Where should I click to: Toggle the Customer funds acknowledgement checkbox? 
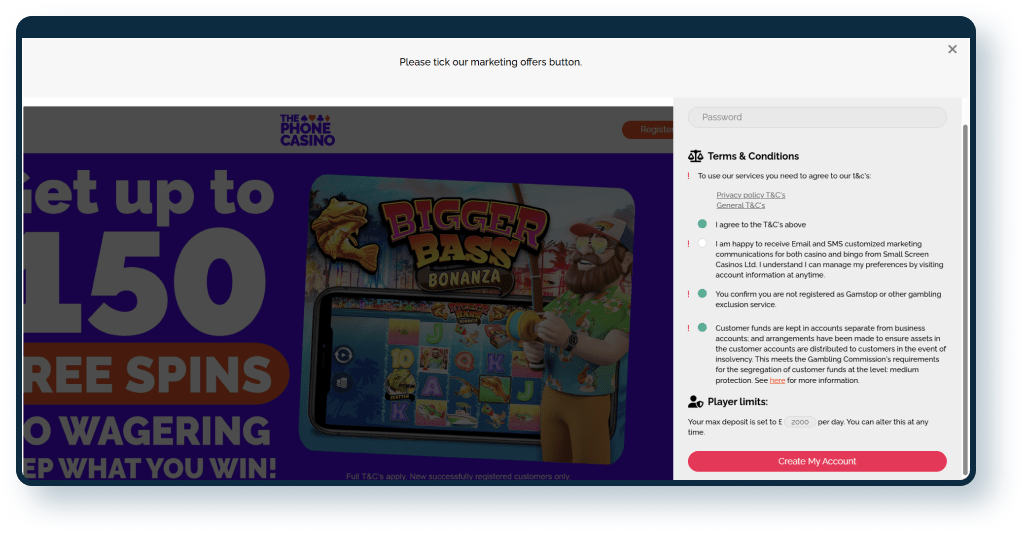[702, 328]
